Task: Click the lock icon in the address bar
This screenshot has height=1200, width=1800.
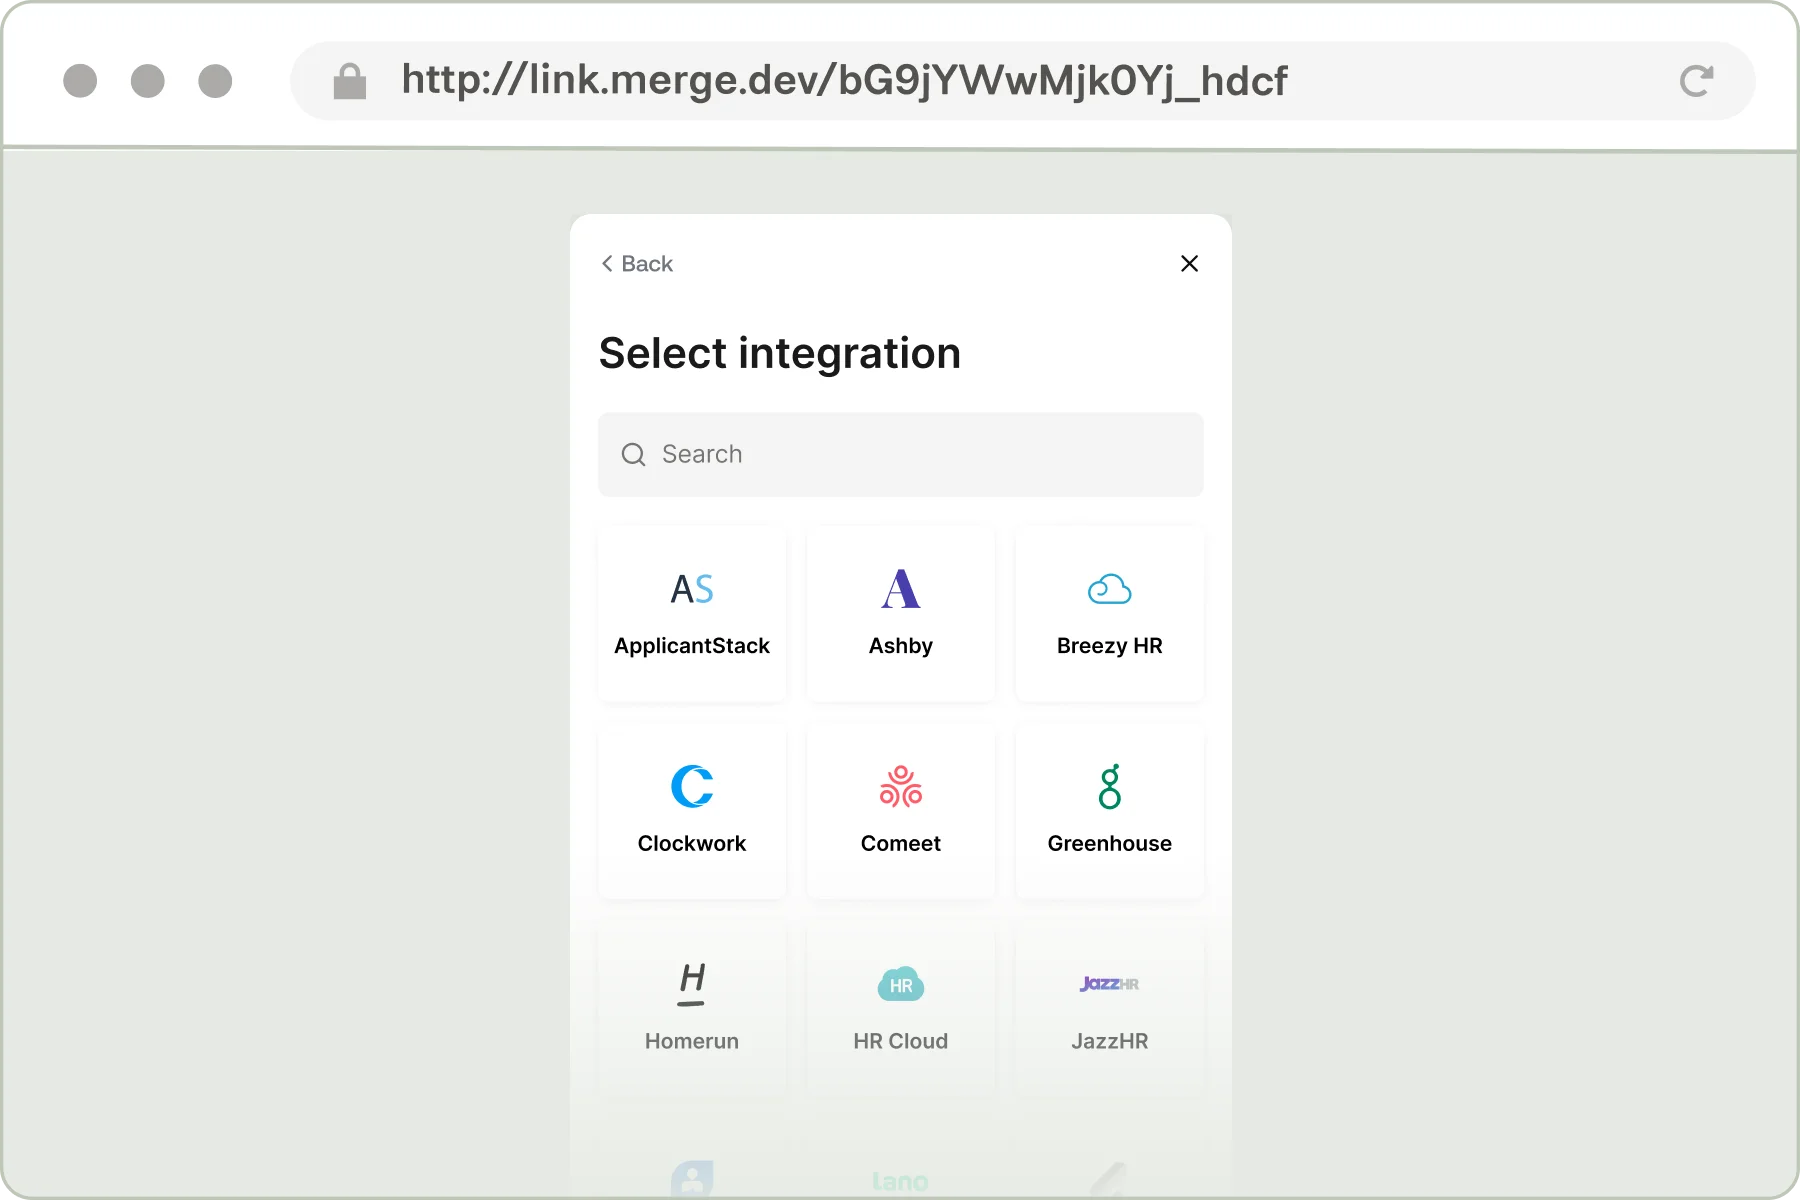Action: pos(350,81)
